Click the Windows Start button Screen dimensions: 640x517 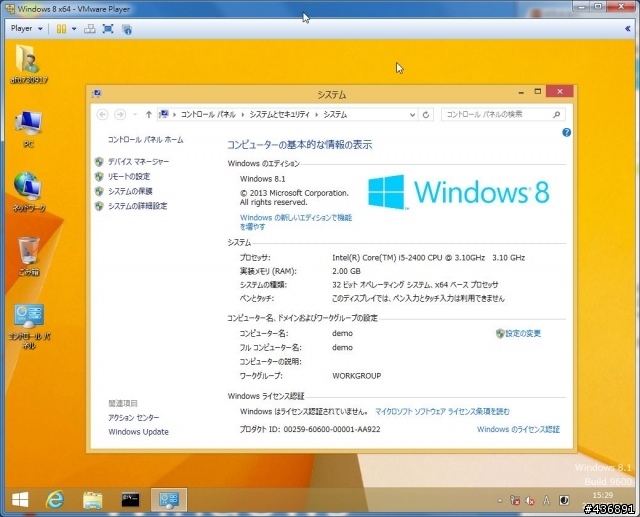click(20, 499)
